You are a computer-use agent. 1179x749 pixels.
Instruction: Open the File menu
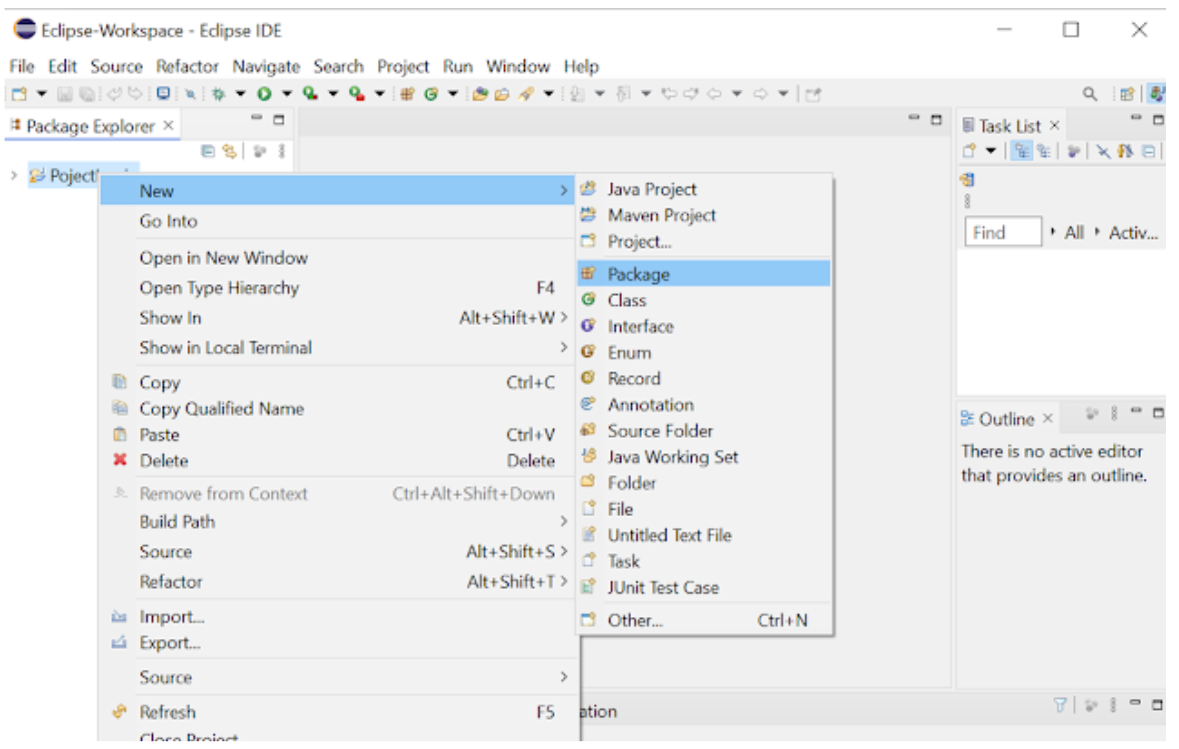click(x=22, y=66)
